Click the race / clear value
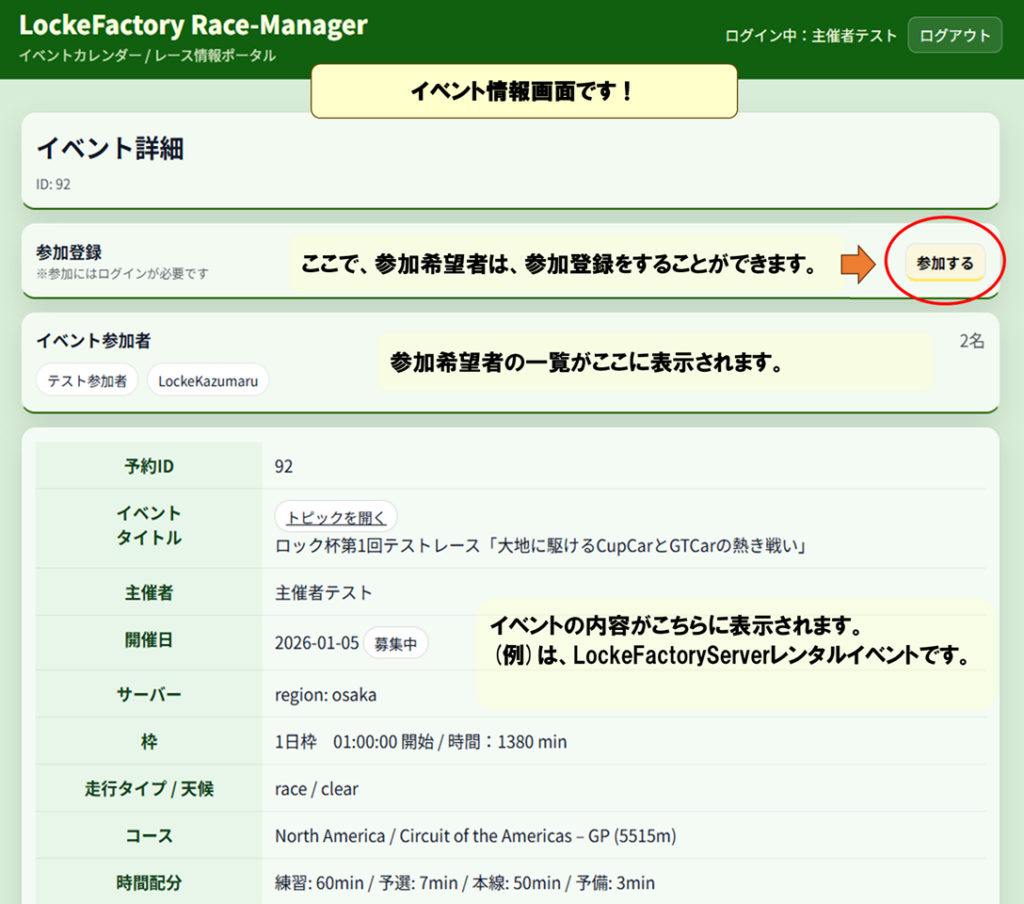This screenshot has width=1024, height=904. pos(316,789)
